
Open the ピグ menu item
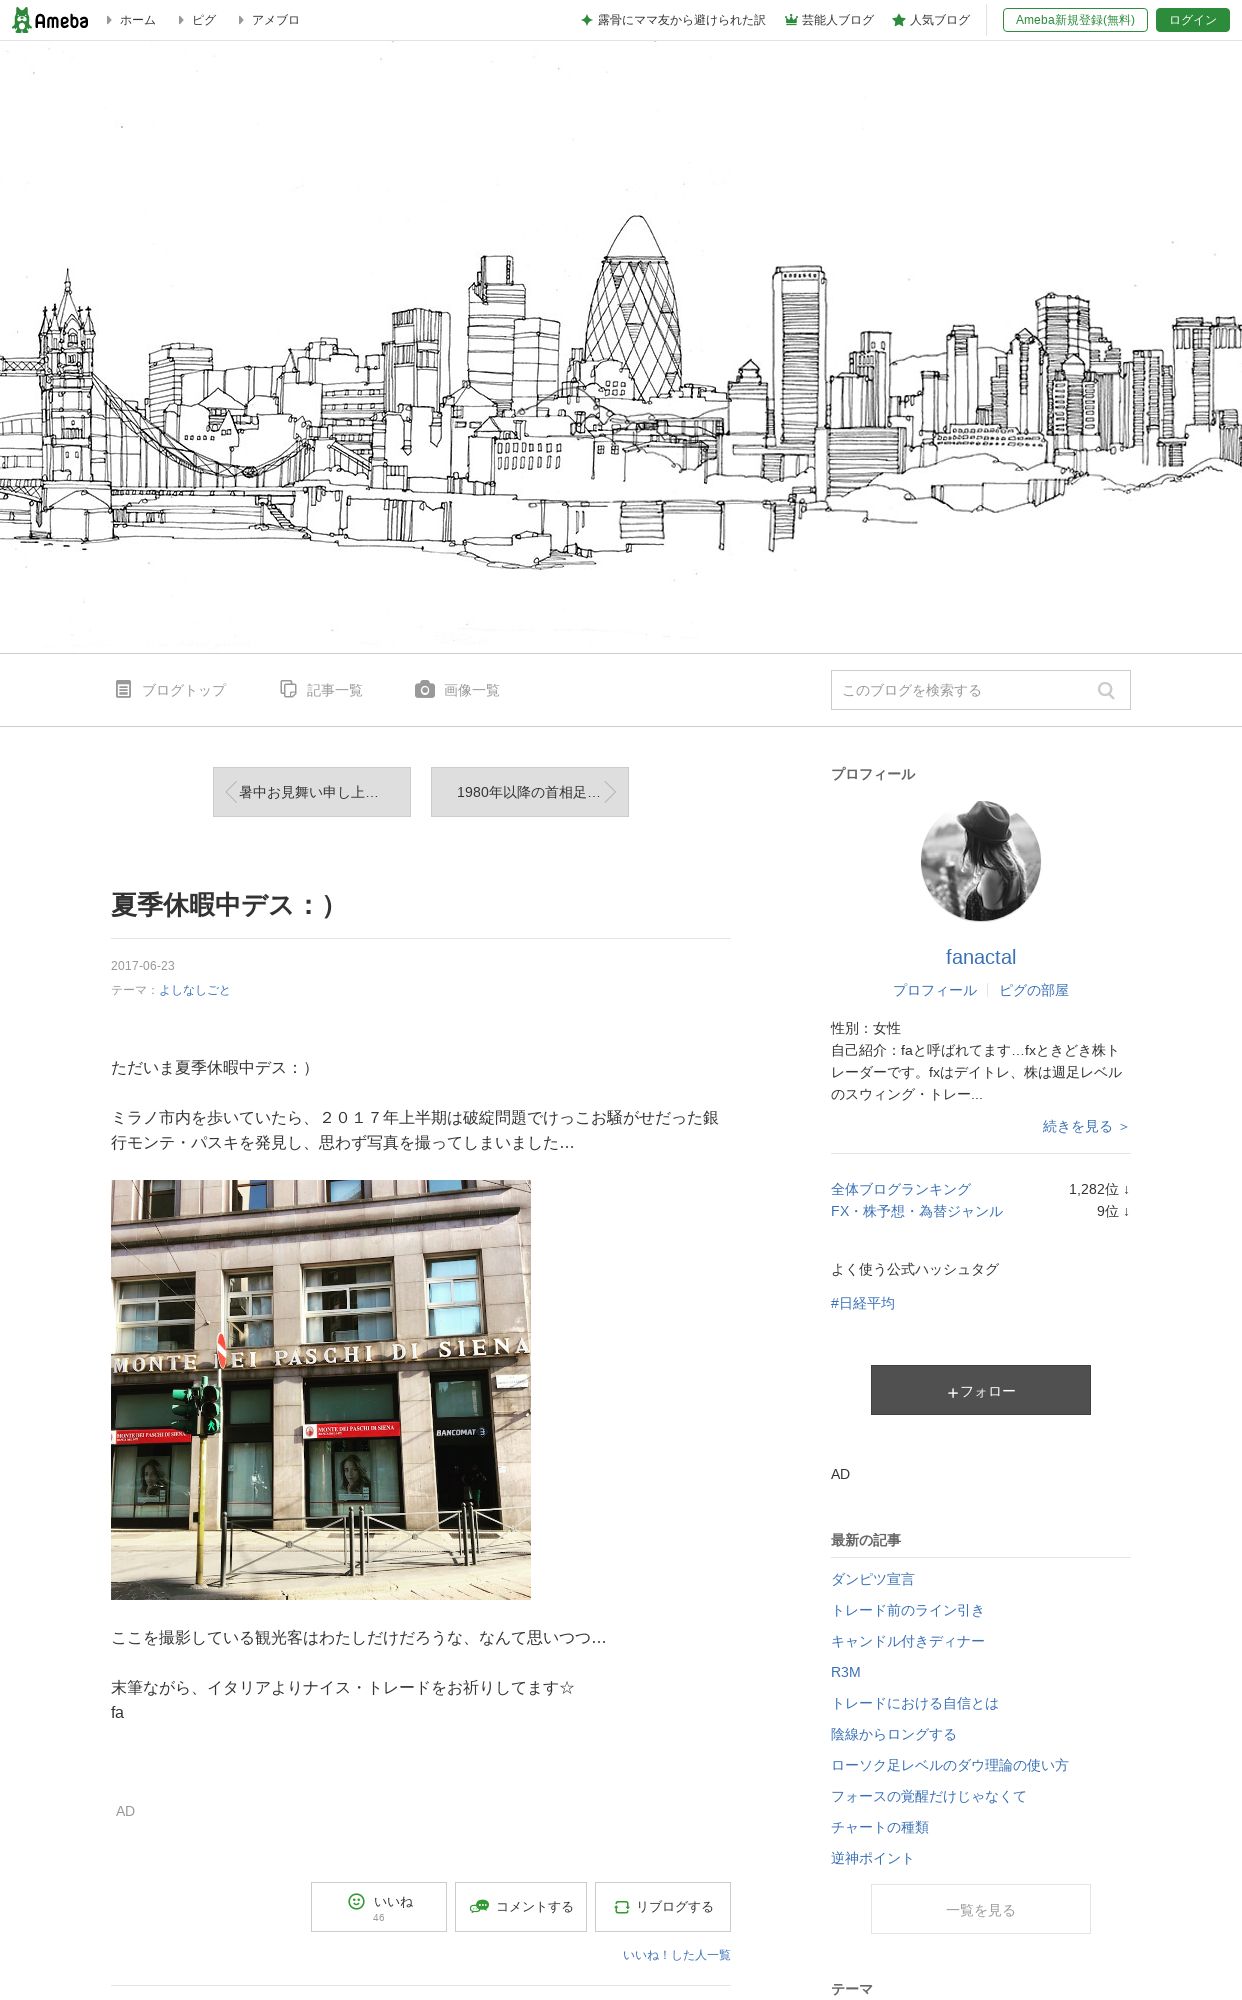(x=203, y=20)
